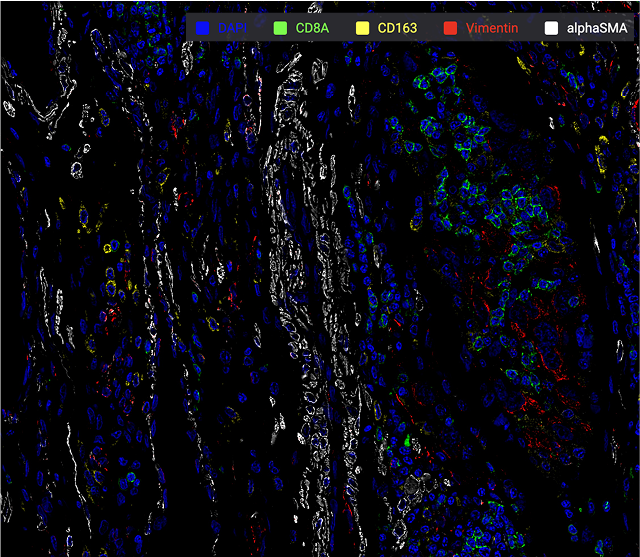The image size is (640, 557).
Task: Click the green CD8A color swatch
Action: (280, 28)
